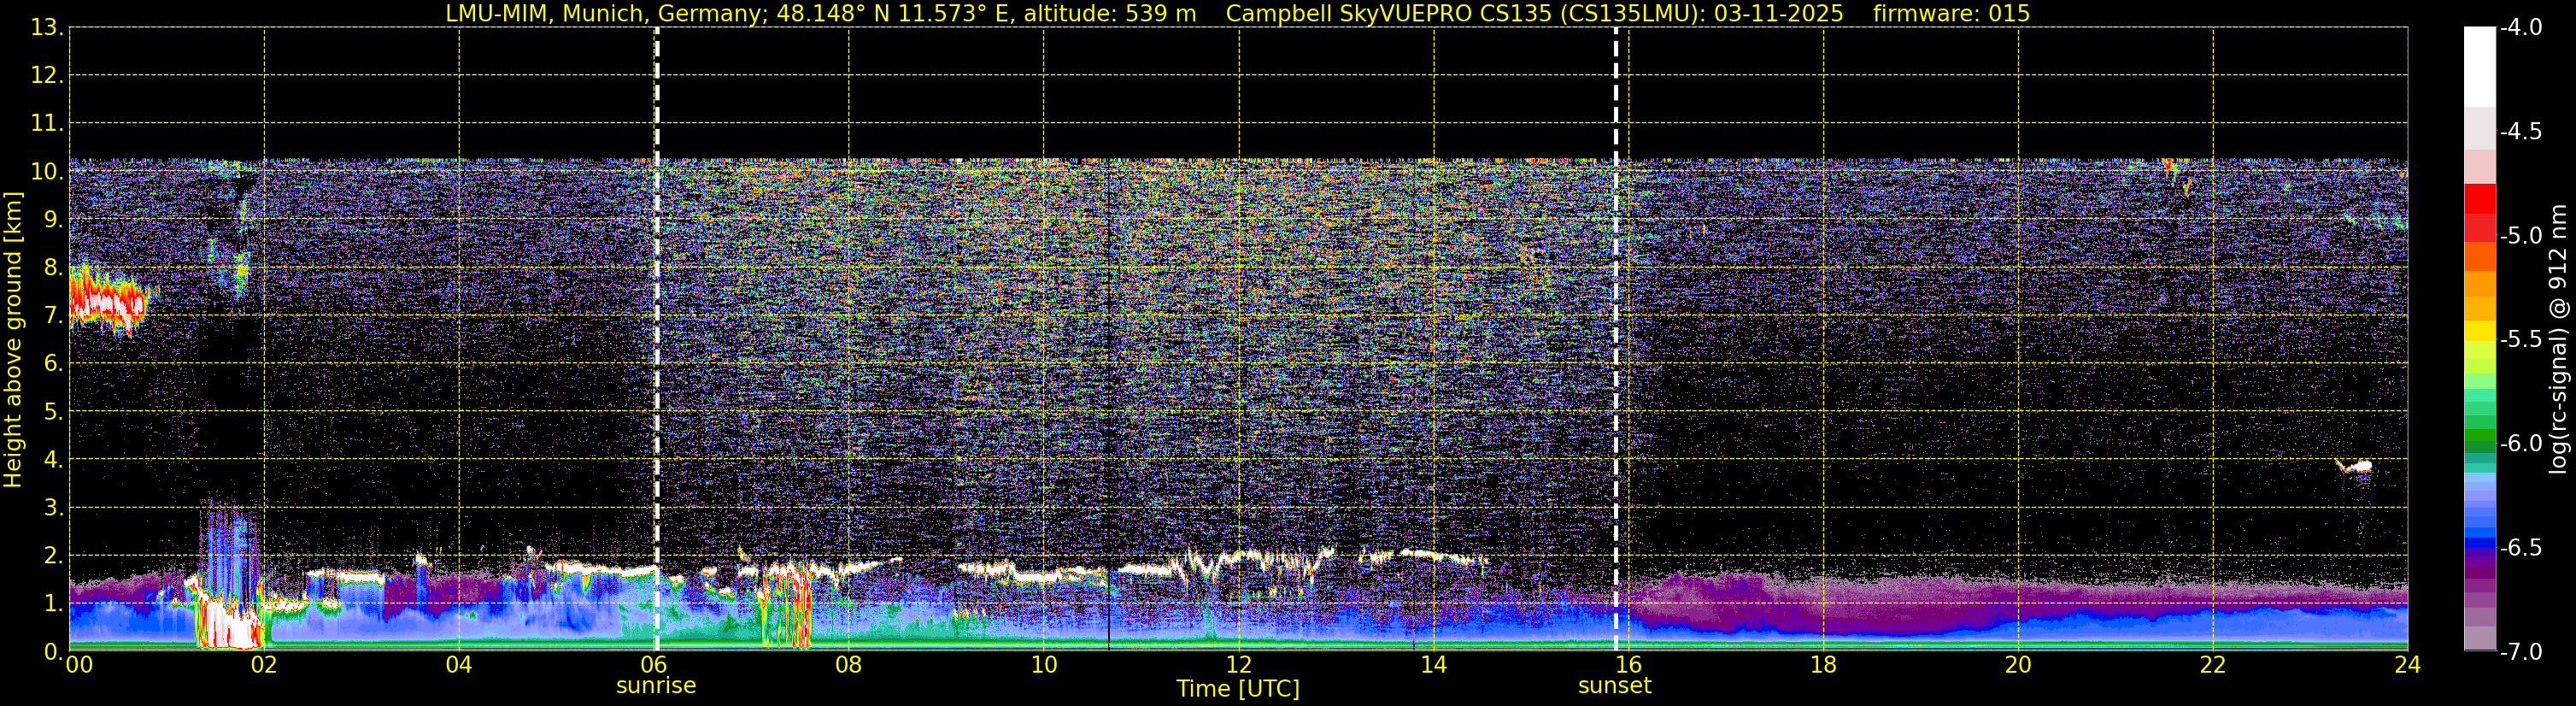The width and height of the screenshot is (2576, 706).
Task: Click the '06' tick on the time axis
Action: tap(654, 664)
